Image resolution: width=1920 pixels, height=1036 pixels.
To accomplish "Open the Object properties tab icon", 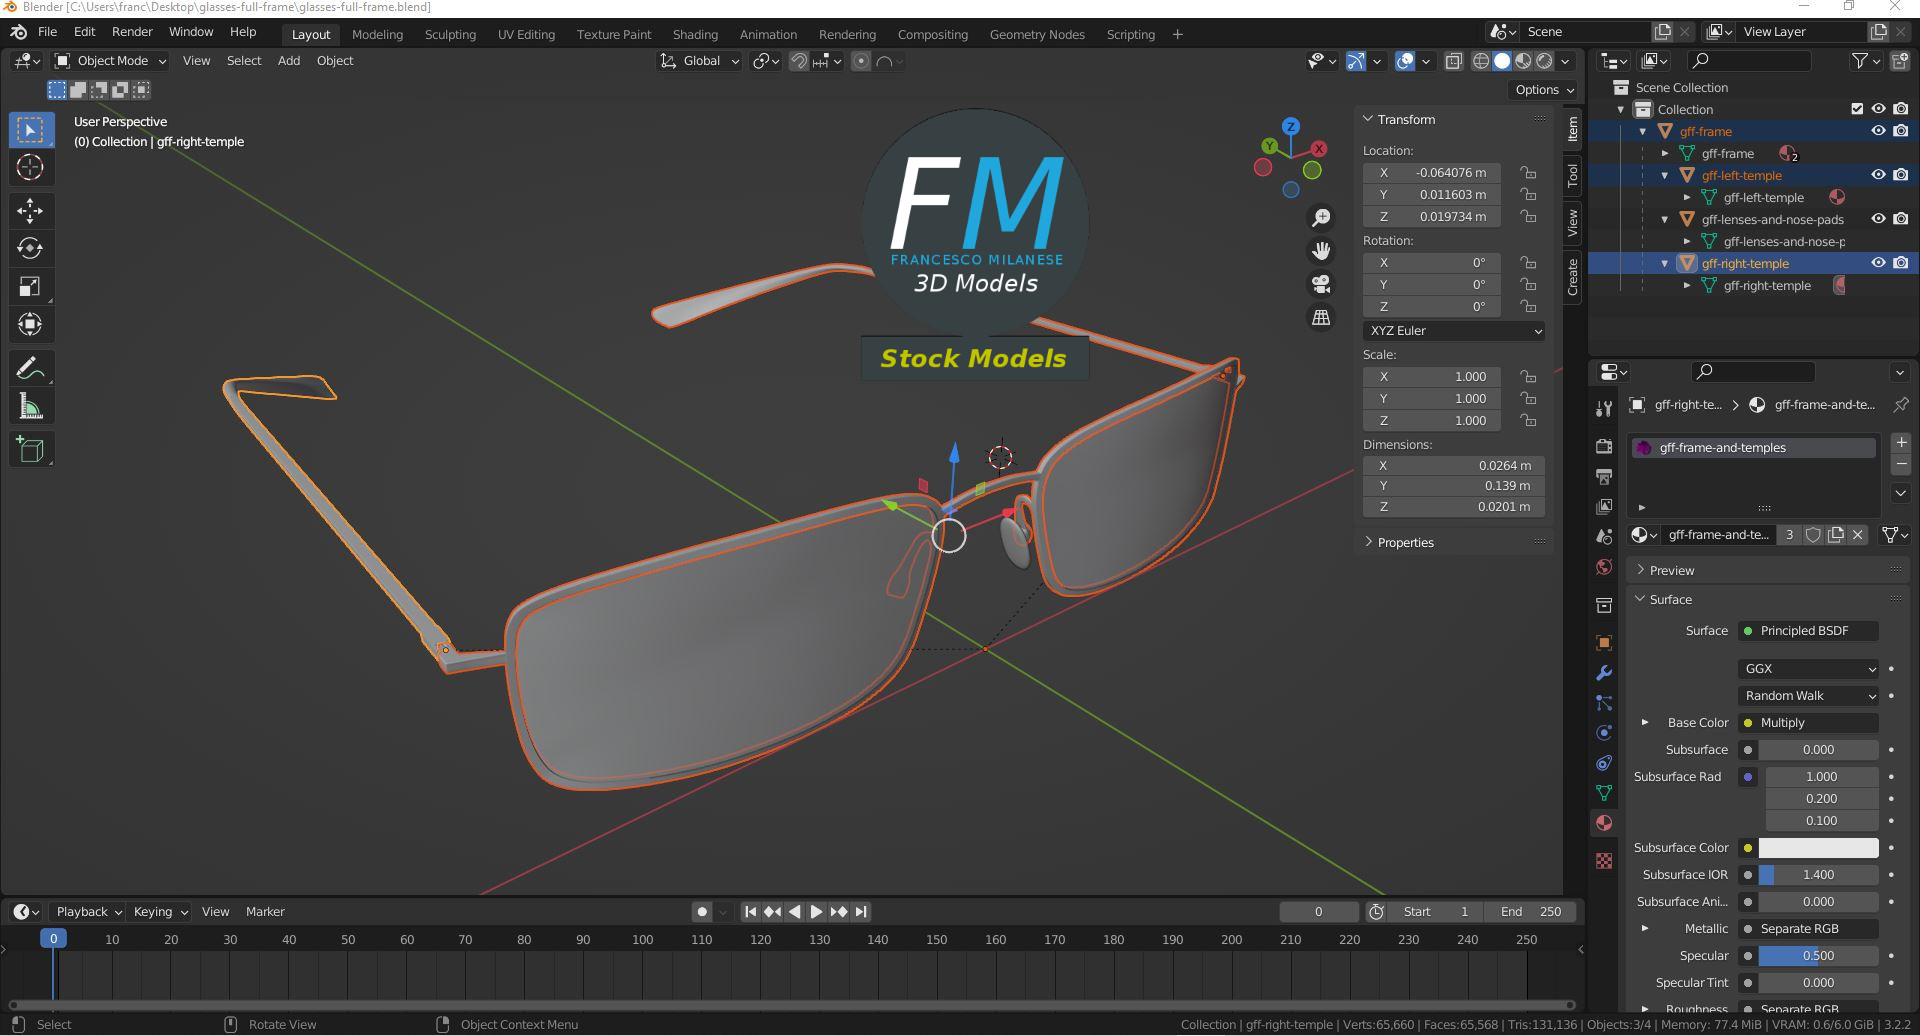I will (x=1604, y=643).
